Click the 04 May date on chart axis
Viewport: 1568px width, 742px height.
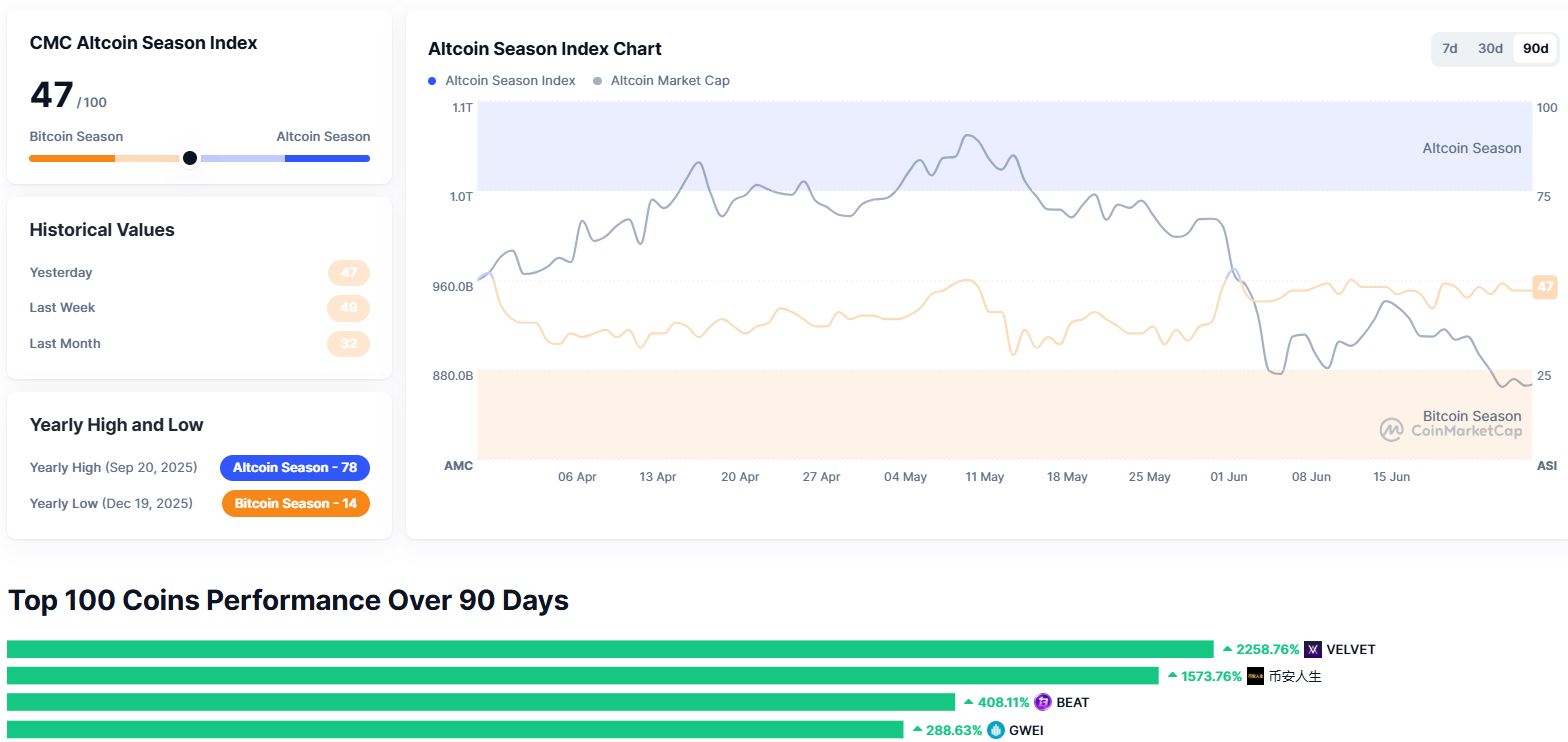tap(905, 477)
